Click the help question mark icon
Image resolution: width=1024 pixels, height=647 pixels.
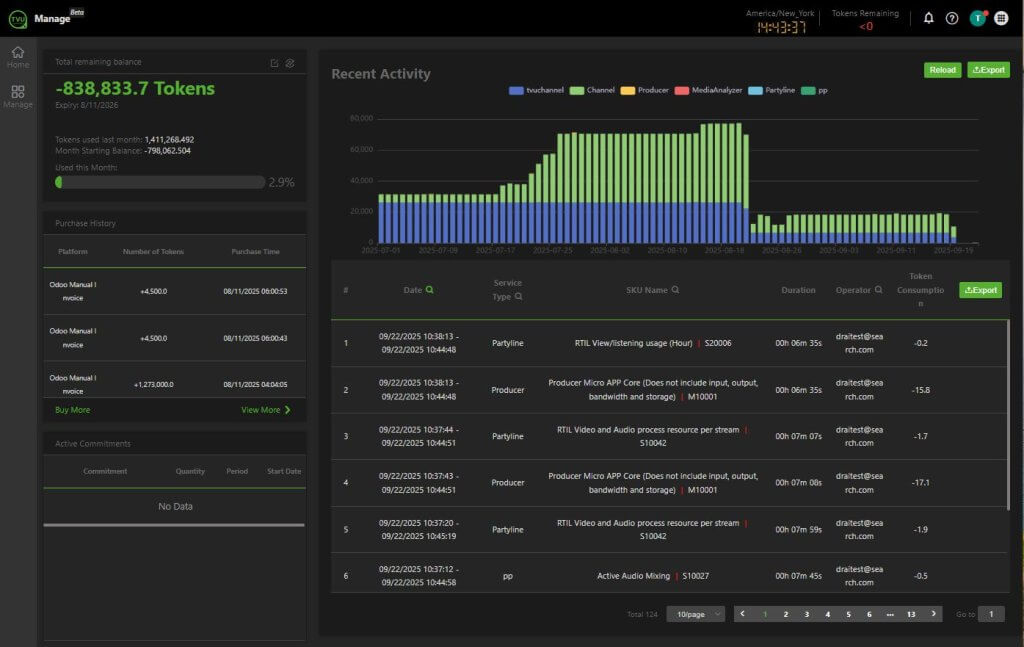(x=952, y=18)
